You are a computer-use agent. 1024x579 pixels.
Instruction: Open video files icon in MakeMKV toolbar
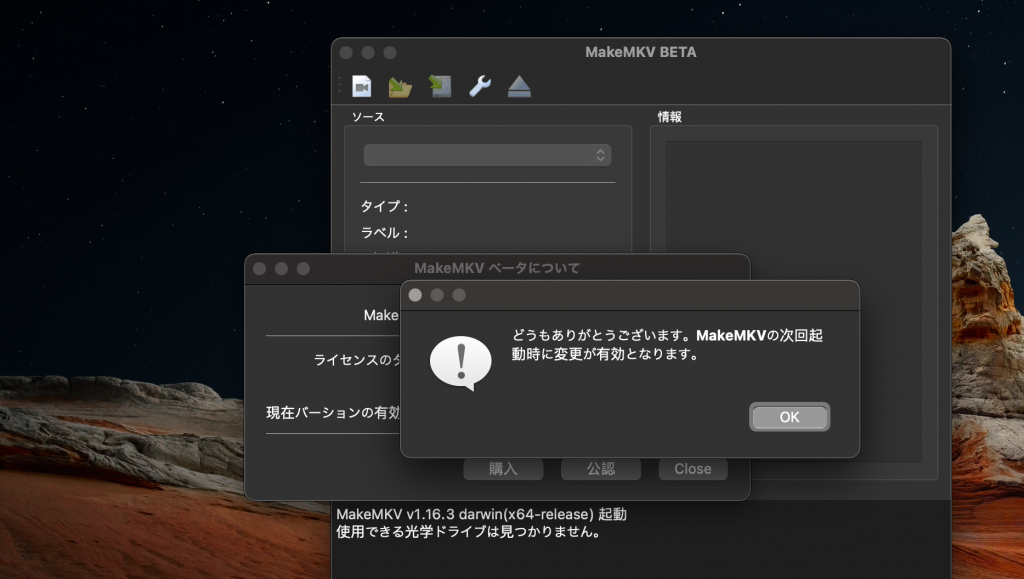[x=361, y=86]
